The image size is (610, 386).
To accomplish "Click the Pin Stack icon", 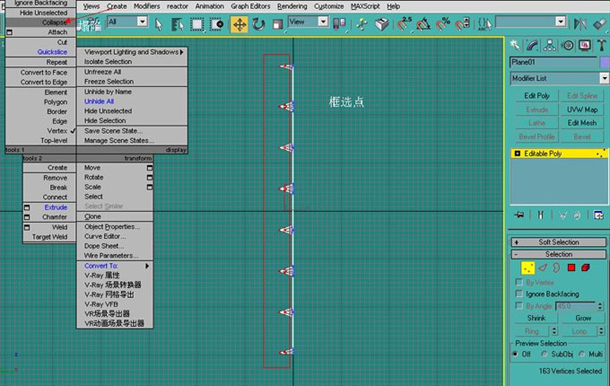I will pyautogui.click(x=519, y=215).
